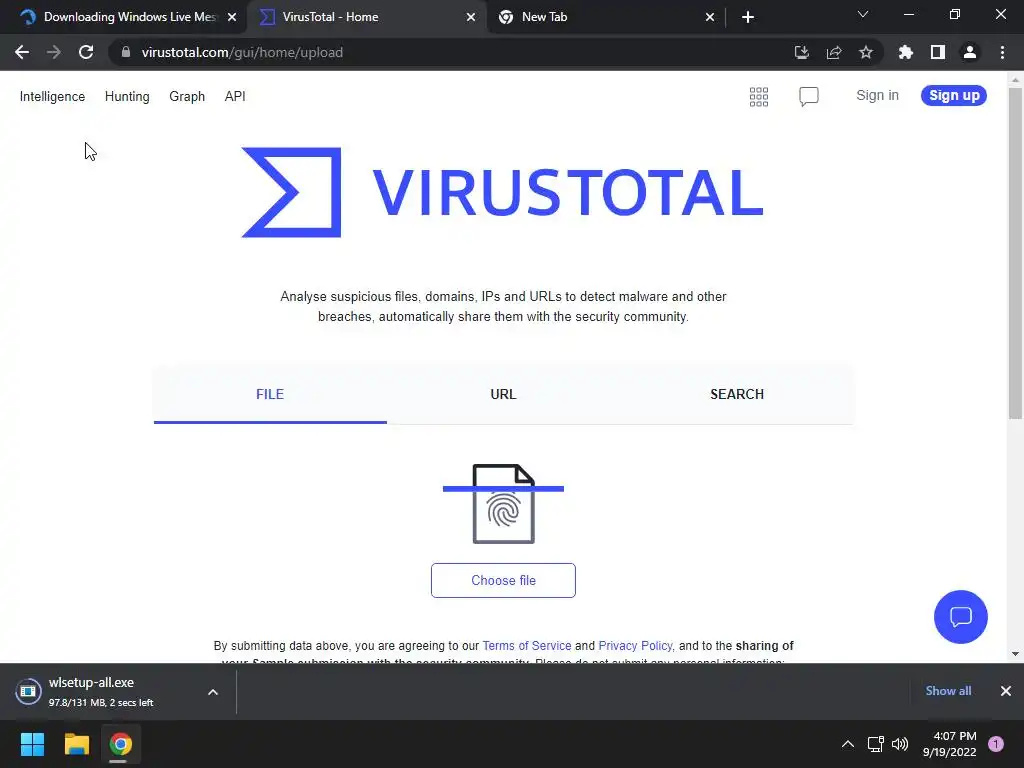Click the scrollbar down arrow
1024x768 pixels.
point(1015,654)
